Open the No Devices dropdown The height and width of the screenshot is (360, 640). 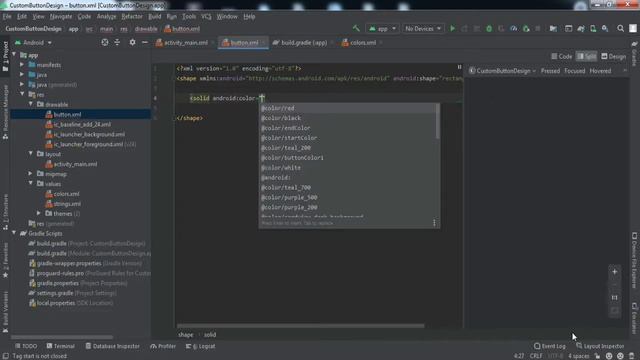(422, 29)
